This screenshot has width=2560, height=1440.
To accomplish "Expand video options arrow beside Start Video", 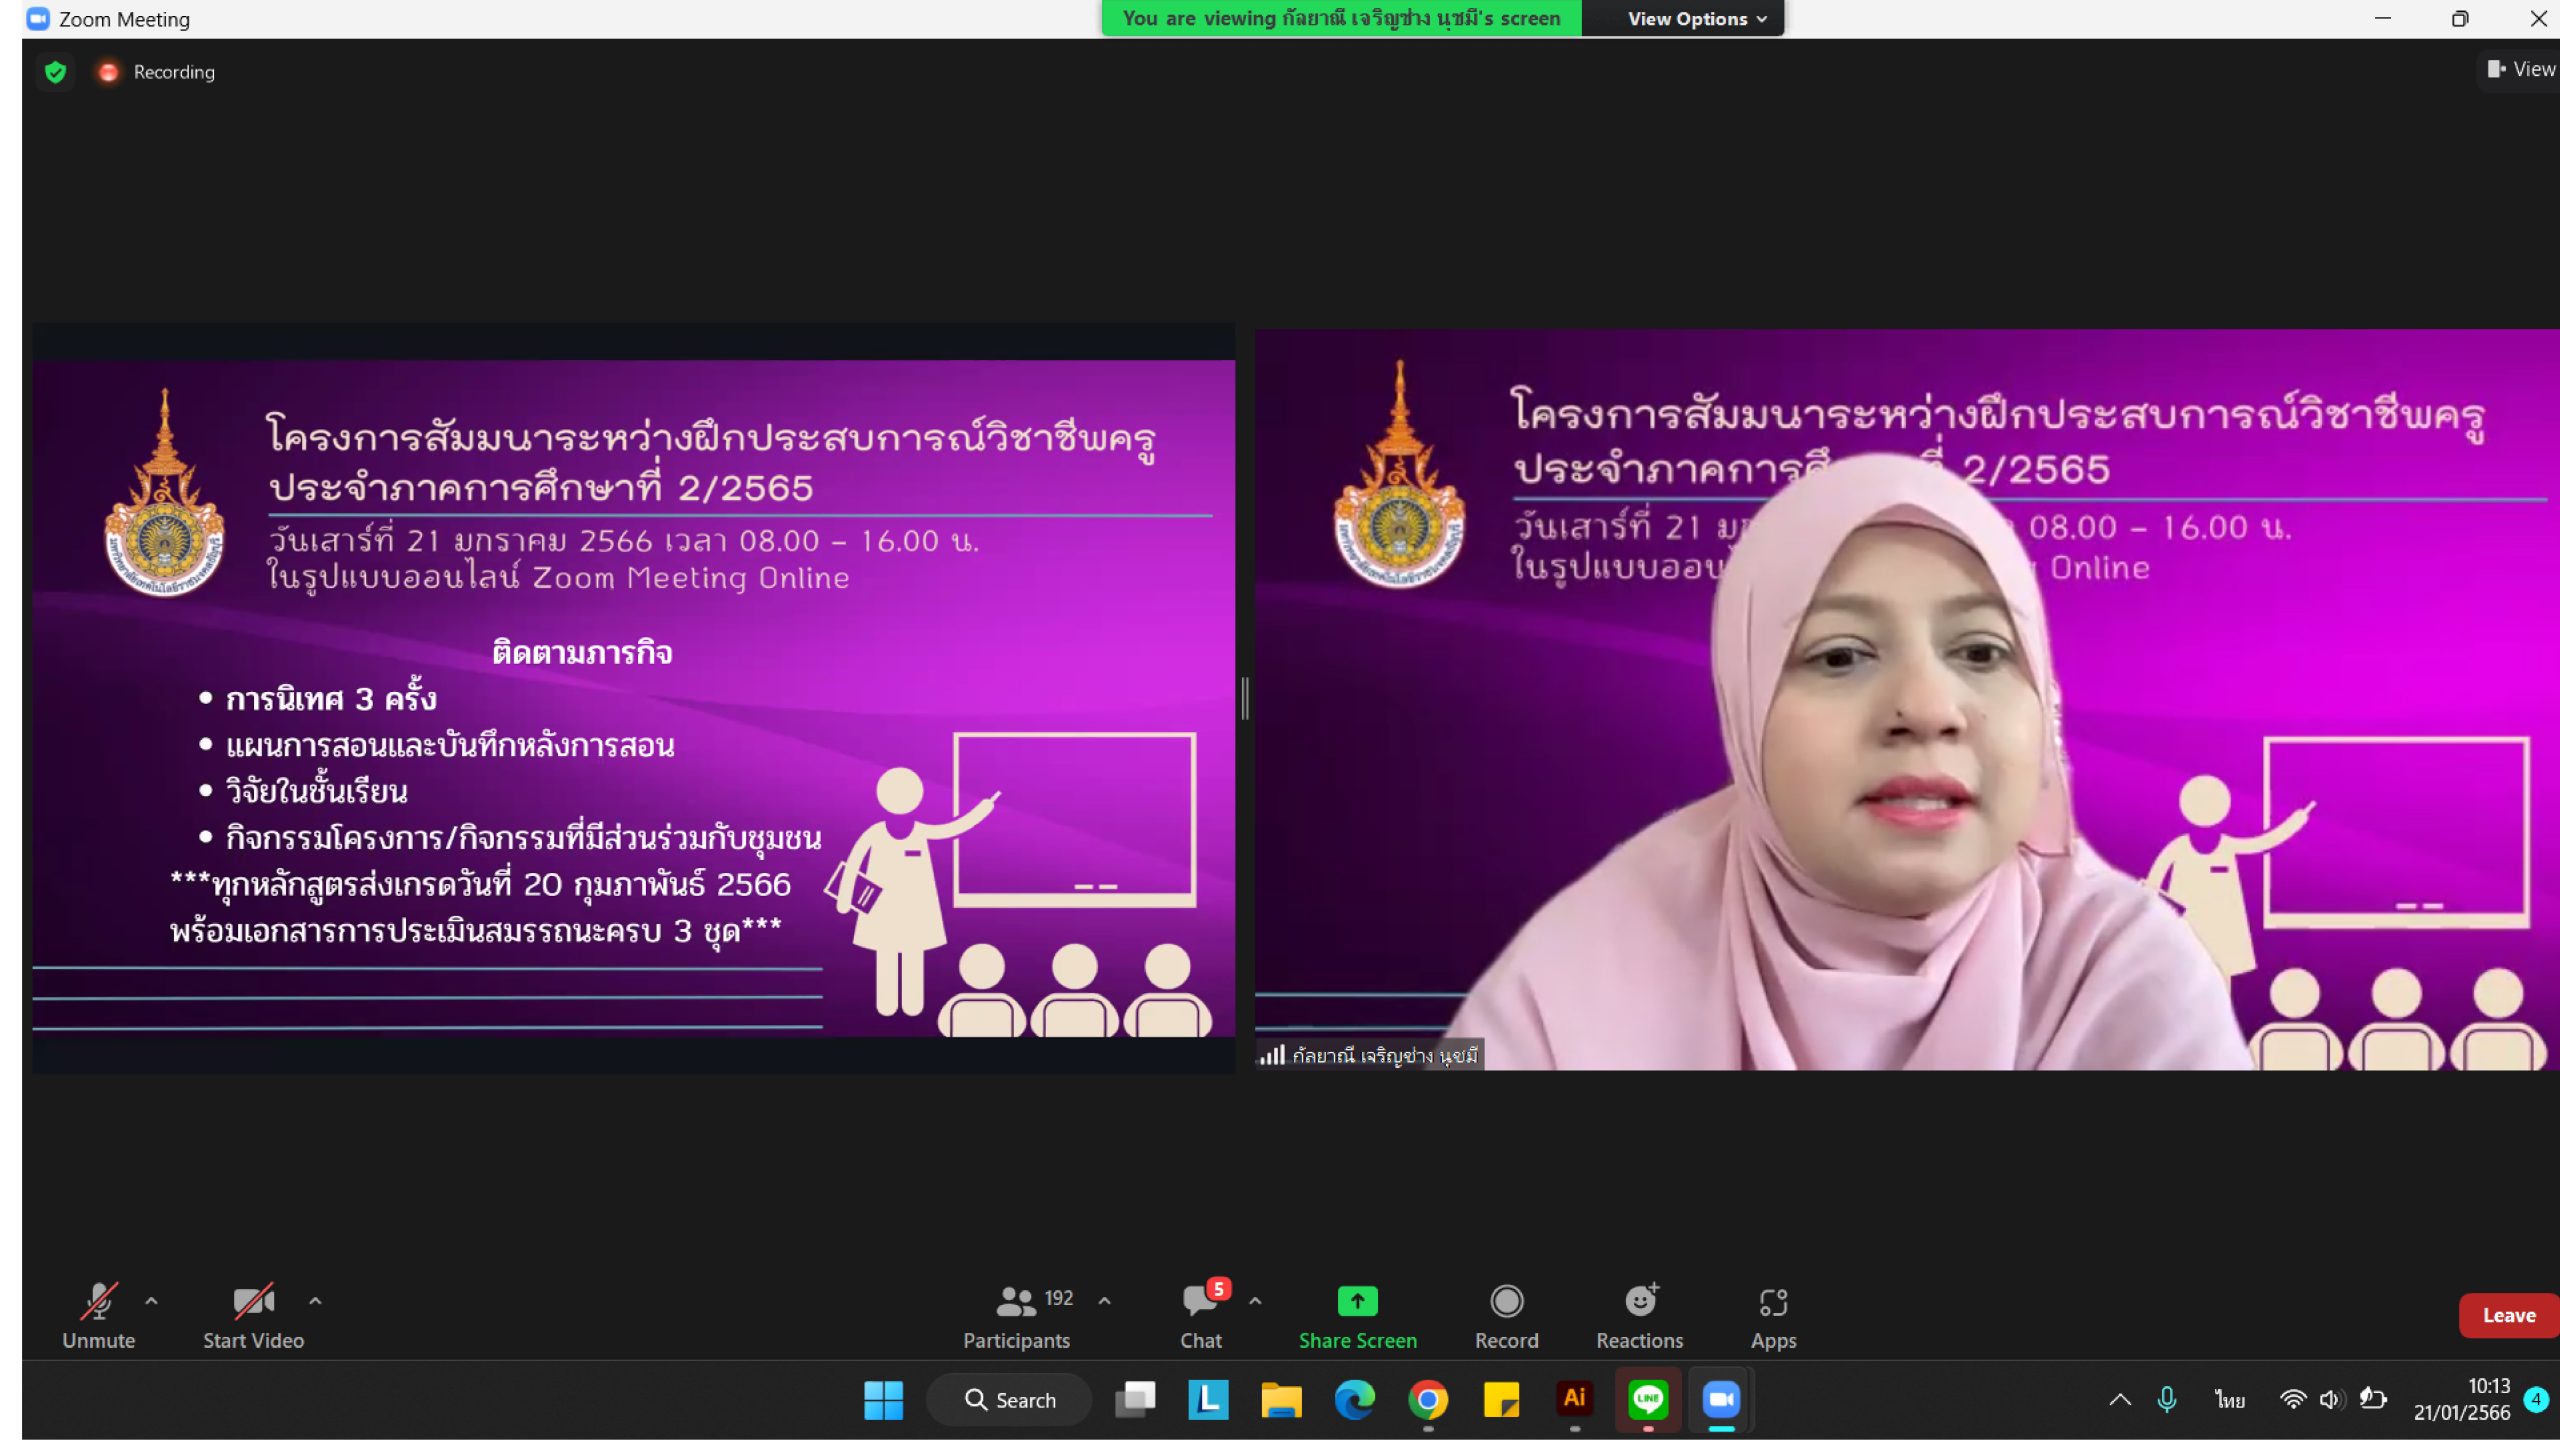I will click(315, 1301).
